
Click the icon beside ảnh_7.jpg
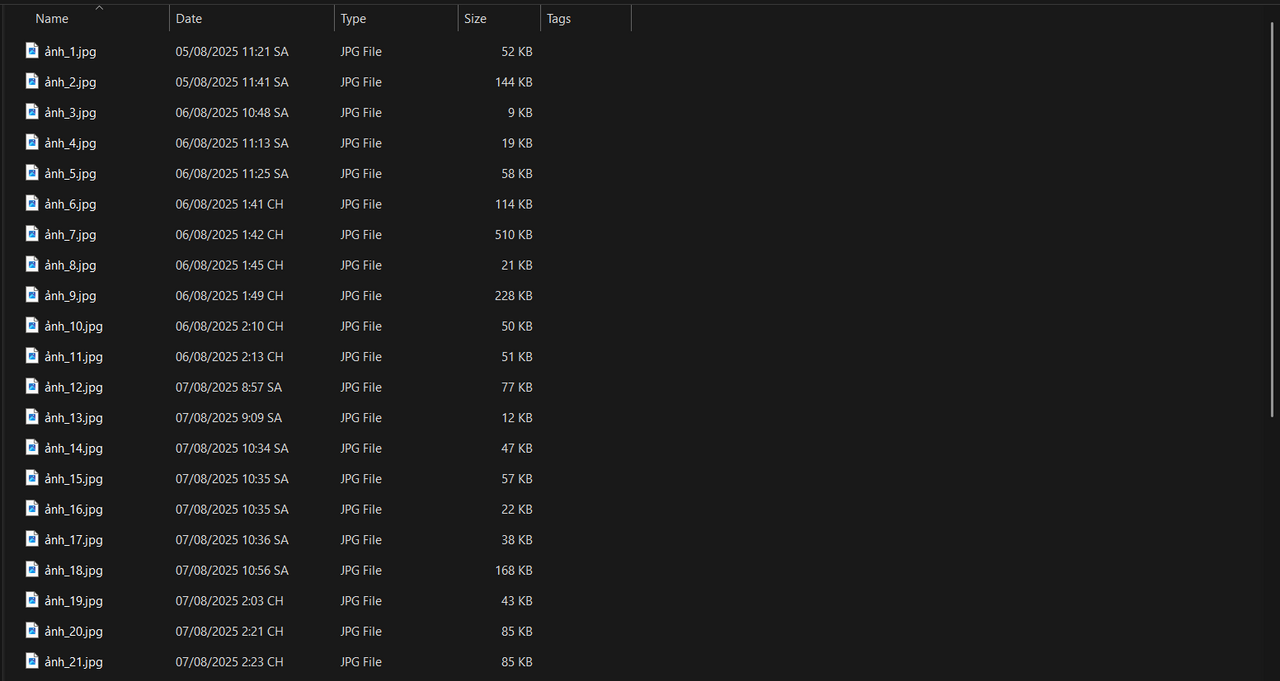[32, 234]
